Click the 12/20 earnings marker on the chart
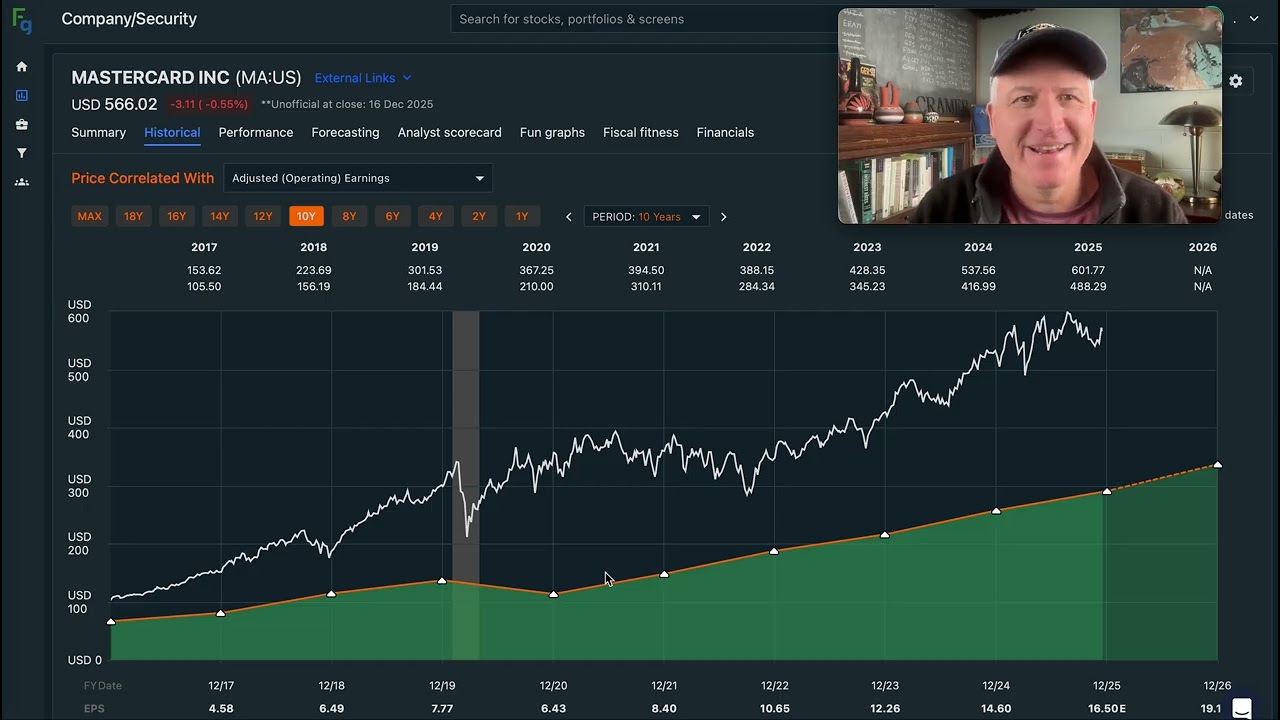This screenshot has height=720, width=1280. [x=553, y=594]
